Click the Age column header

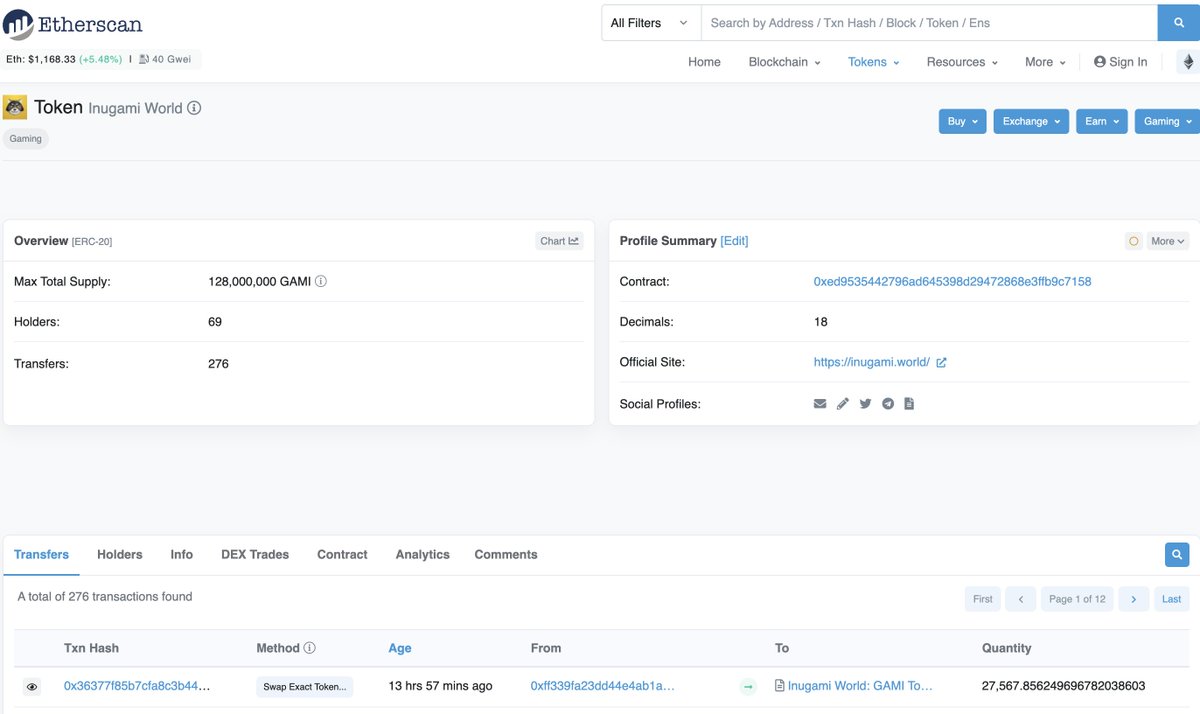coord(400,648)
